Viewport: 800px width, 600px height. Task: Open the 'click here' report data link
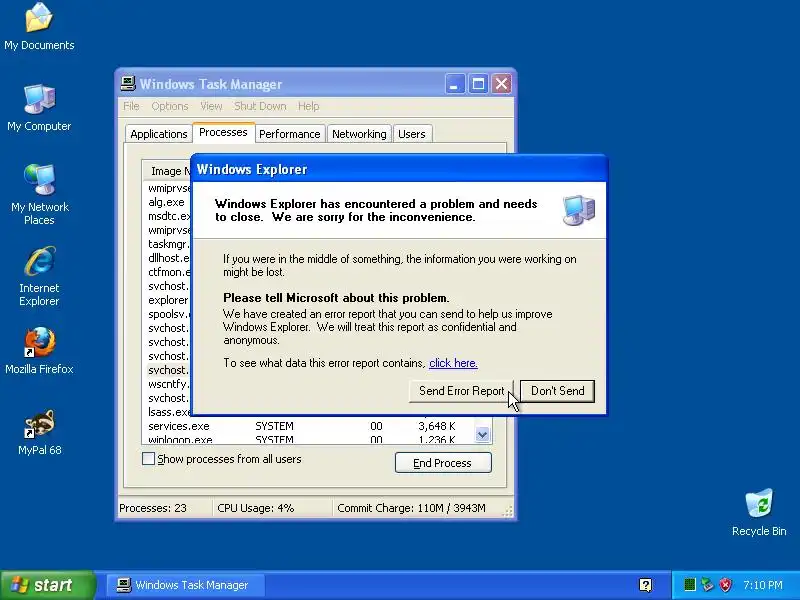point(453,363)
